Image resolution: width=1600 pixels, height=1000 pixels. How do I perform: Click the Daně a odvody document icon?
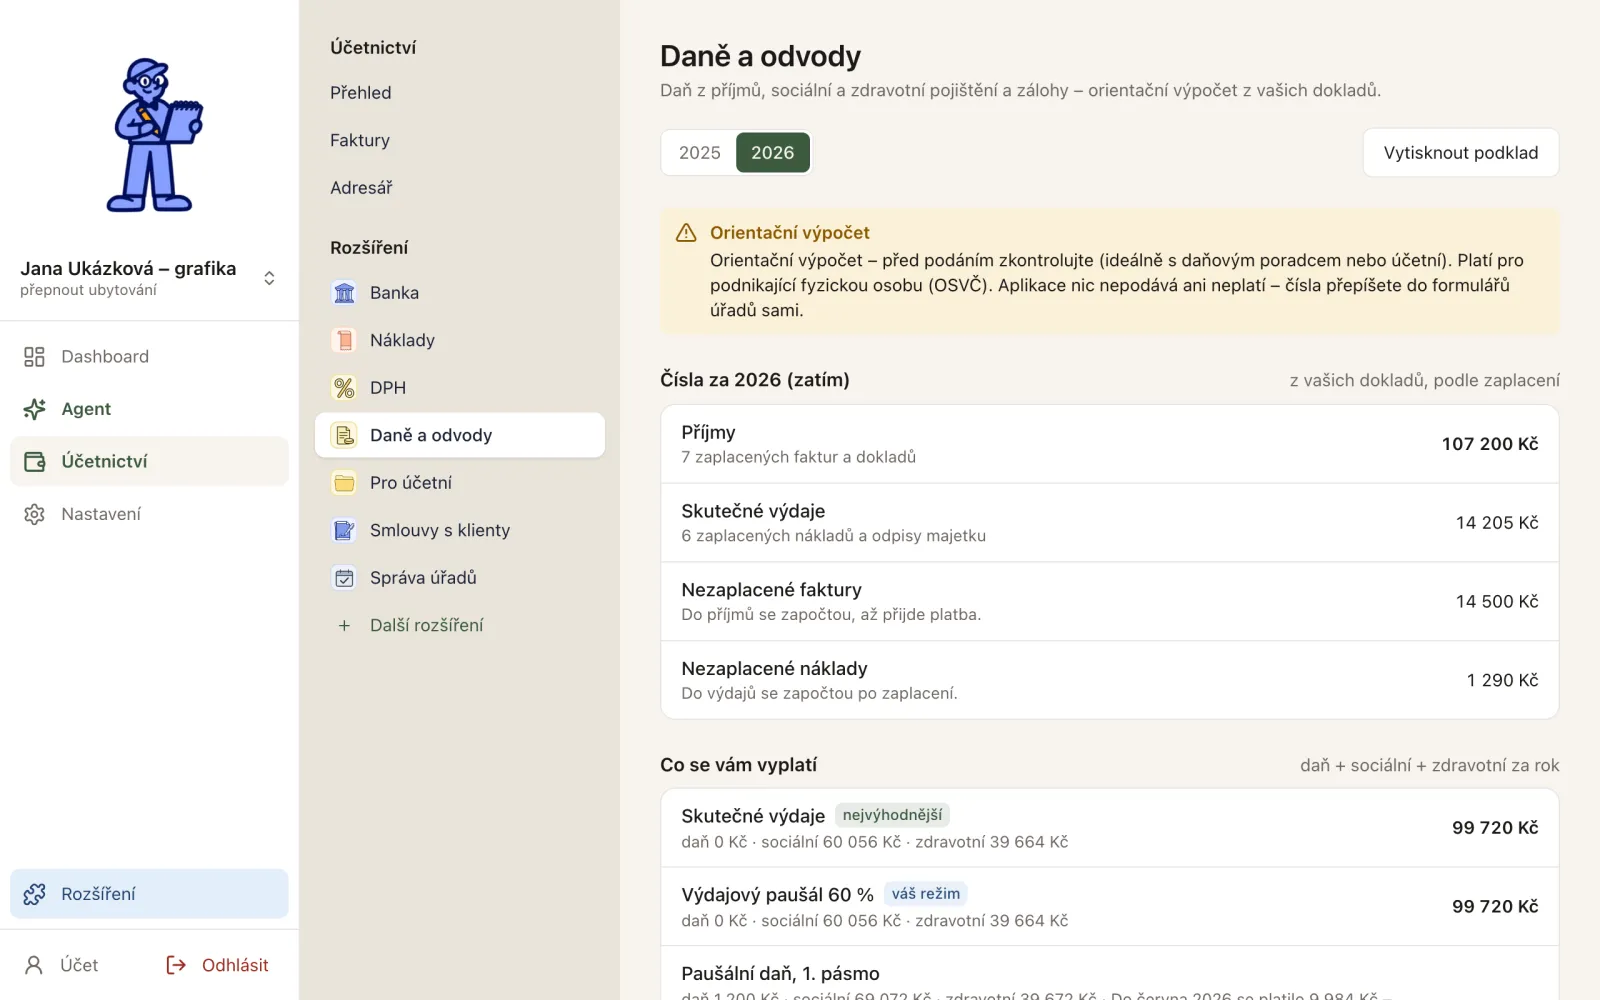pyautogui.click(x=344, y=435)
